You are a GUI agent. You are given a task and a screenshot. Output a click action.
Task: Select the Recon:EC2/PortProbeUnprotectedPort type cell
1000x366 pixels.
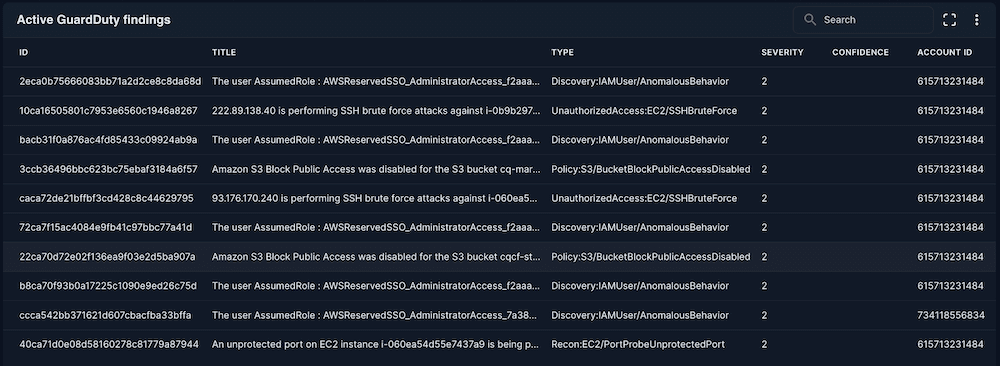pos(638,344)
